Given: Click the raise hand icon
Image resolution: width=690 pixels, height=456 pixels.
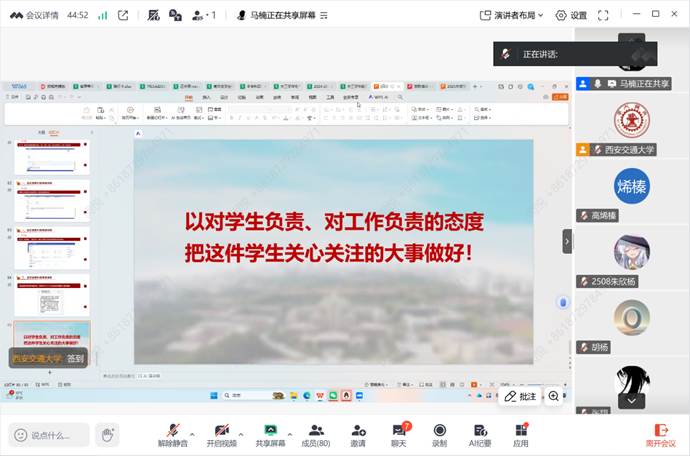Looking at the screenshot, I should [x=107, y=435].
